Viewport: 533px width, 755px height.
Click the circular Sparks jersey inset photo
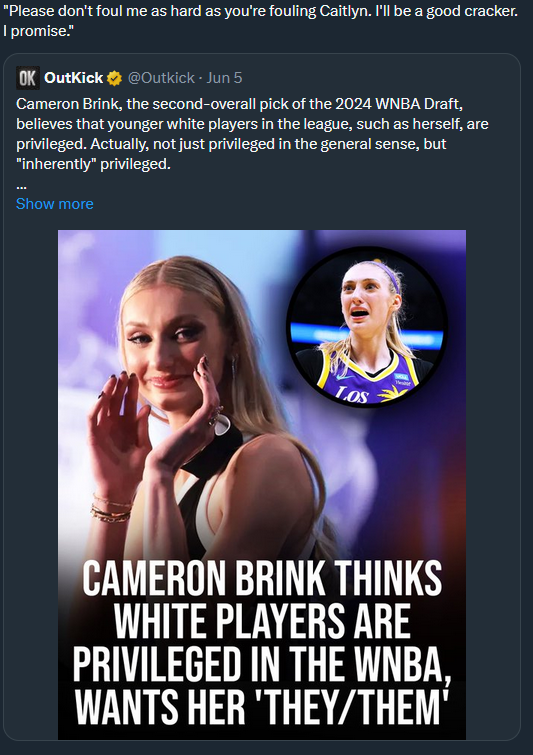click(x=367, y=326)
